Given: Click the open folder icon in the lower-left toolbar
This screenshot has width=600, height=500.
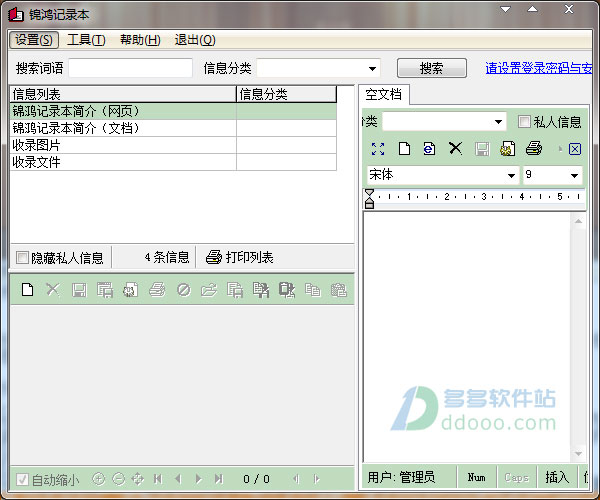Looking at the screenshot, I should coord(209,290).
